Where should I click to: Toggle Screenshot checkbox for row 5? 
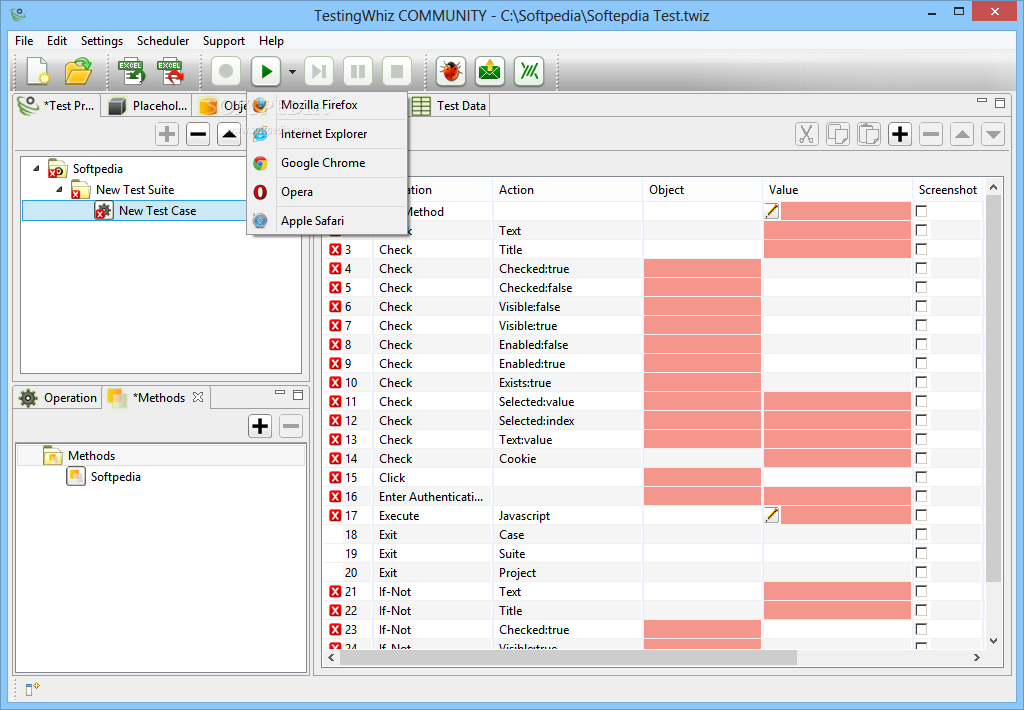(x=921, y=287)
